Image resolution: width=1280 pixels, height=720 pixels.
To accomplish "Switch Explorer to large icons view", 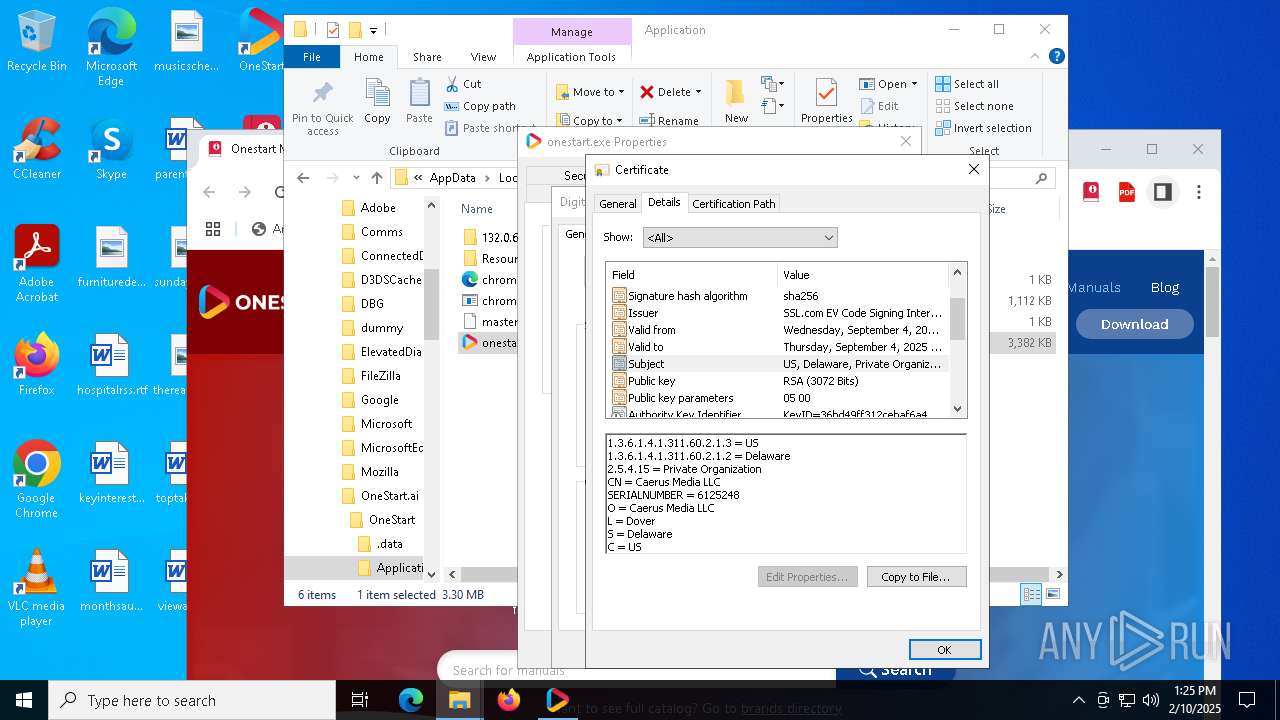I will click(x=1052, y=594).
